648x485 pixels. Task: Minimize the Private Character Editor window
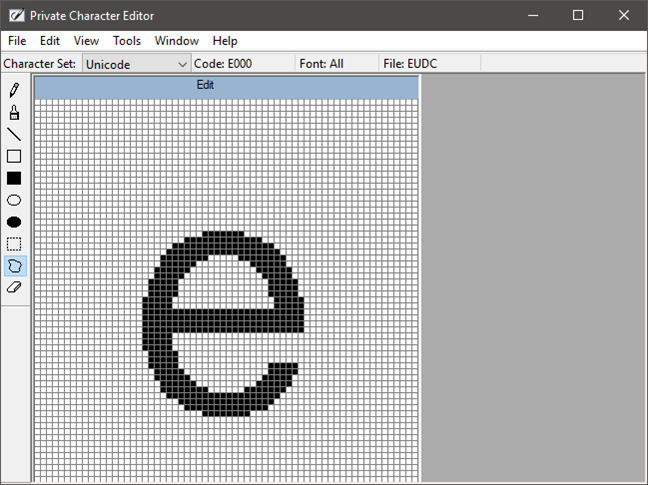coord(533,16)
